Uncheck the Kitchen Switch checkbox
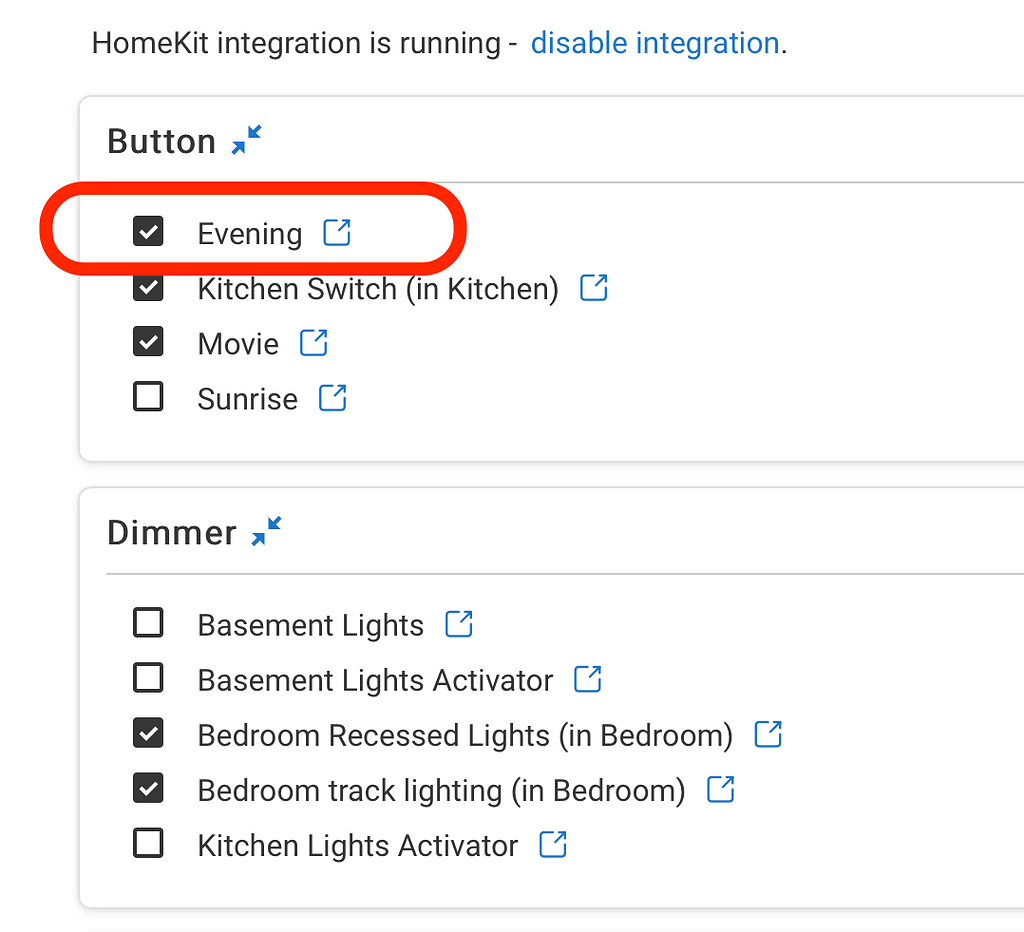This screenshot has width=1024, height=932. pos(148,287)
